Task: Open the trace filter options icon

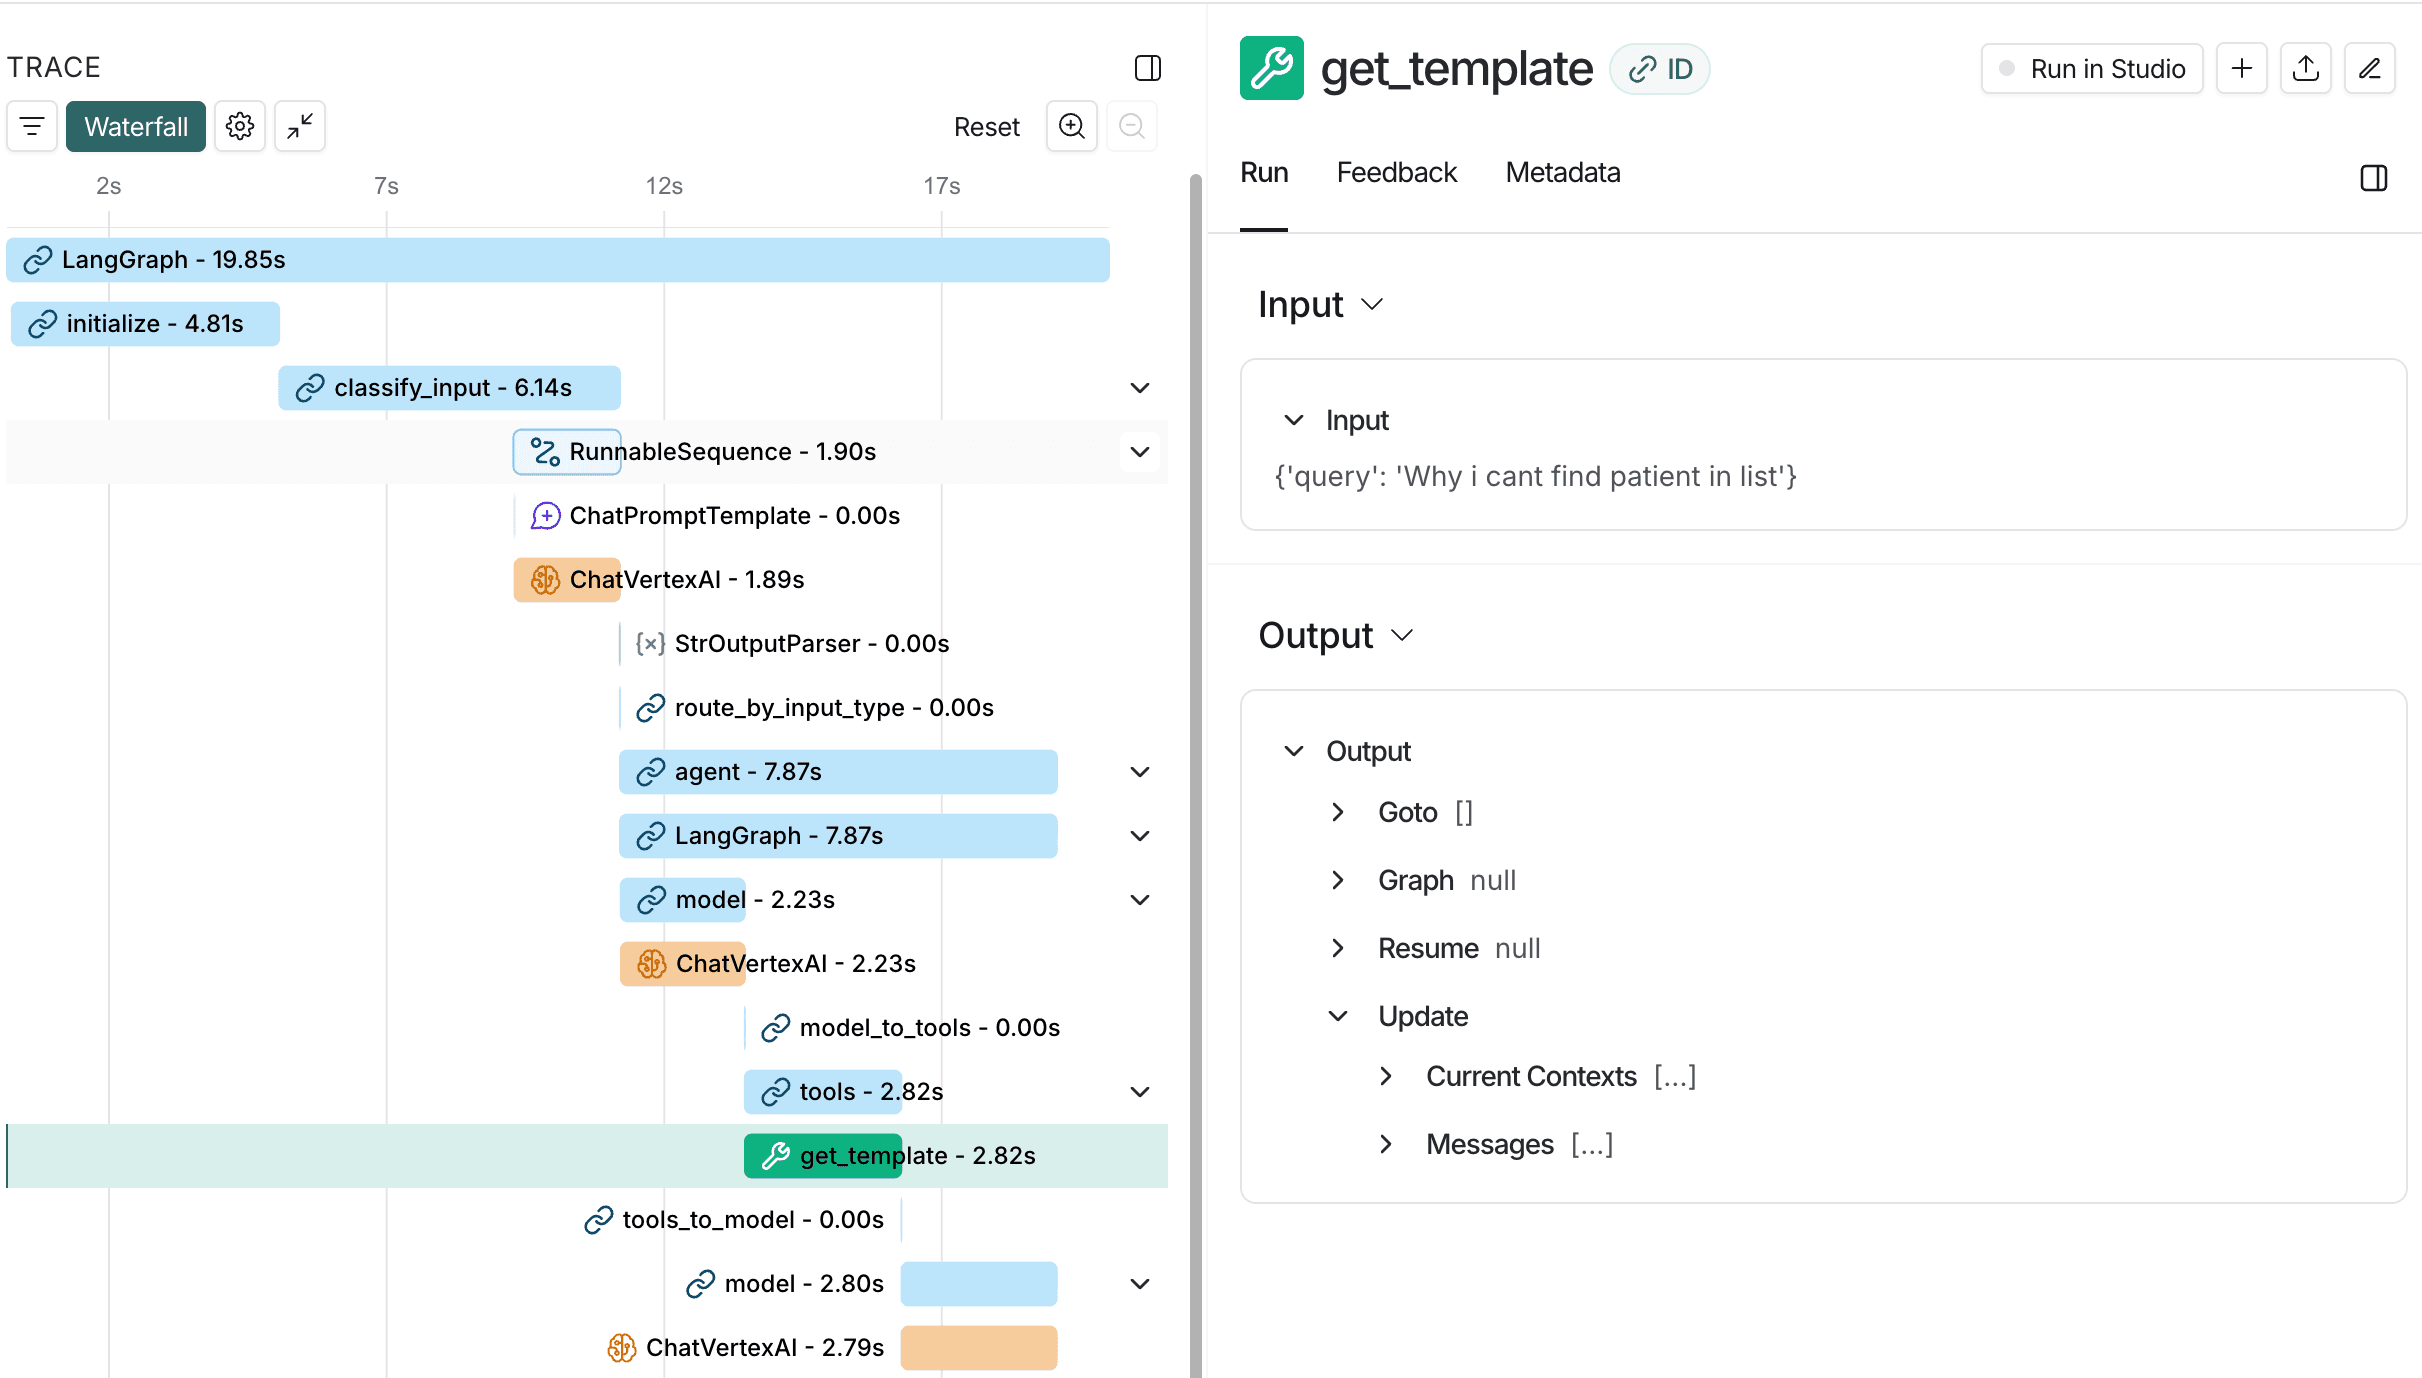Action: [32, 127]
